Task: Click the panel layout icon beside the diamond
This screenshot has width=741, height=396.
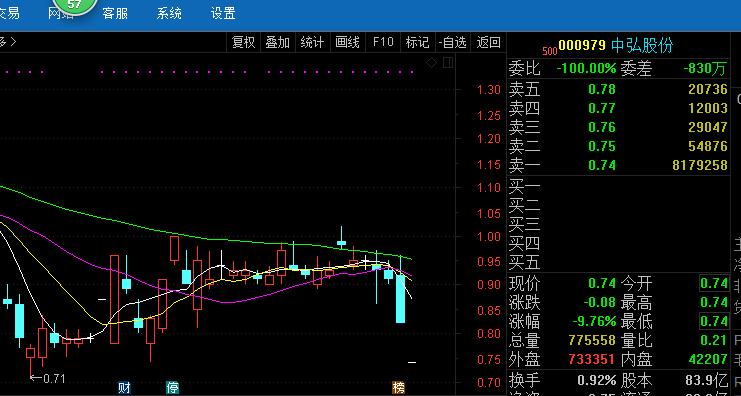Action: [x=448, y=62]
